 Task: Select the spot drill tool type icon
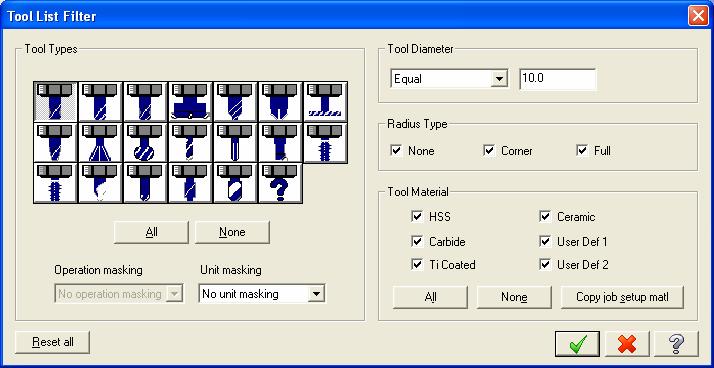[145, 183]
